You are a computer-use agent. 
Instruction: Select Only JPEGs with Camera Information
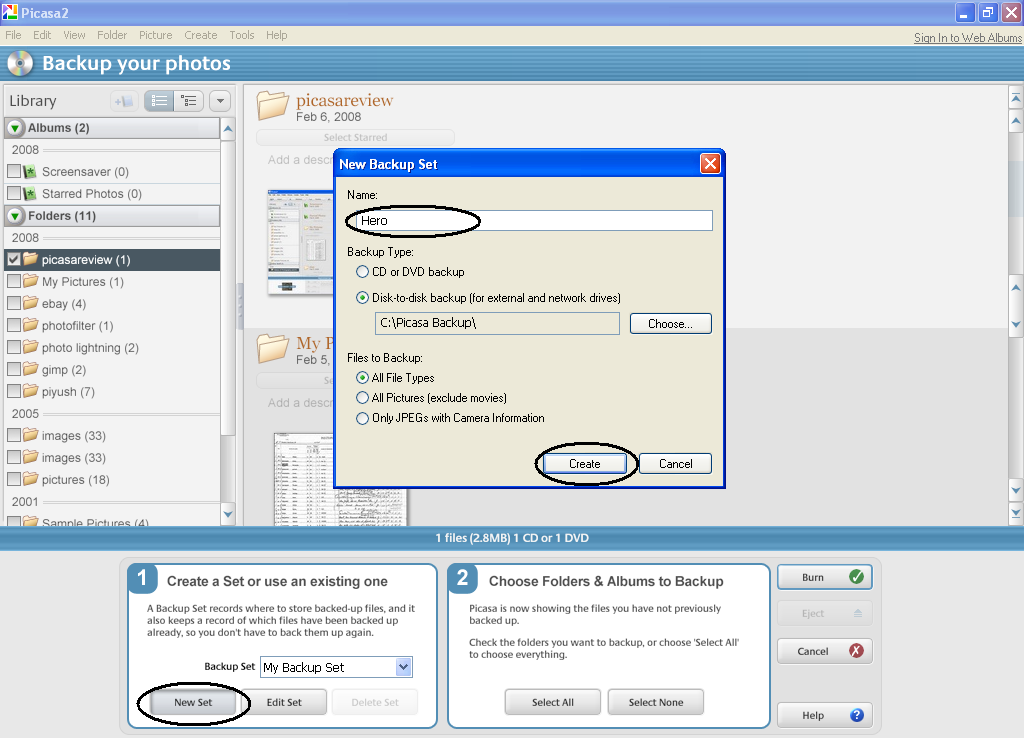(x=362, y=418)
